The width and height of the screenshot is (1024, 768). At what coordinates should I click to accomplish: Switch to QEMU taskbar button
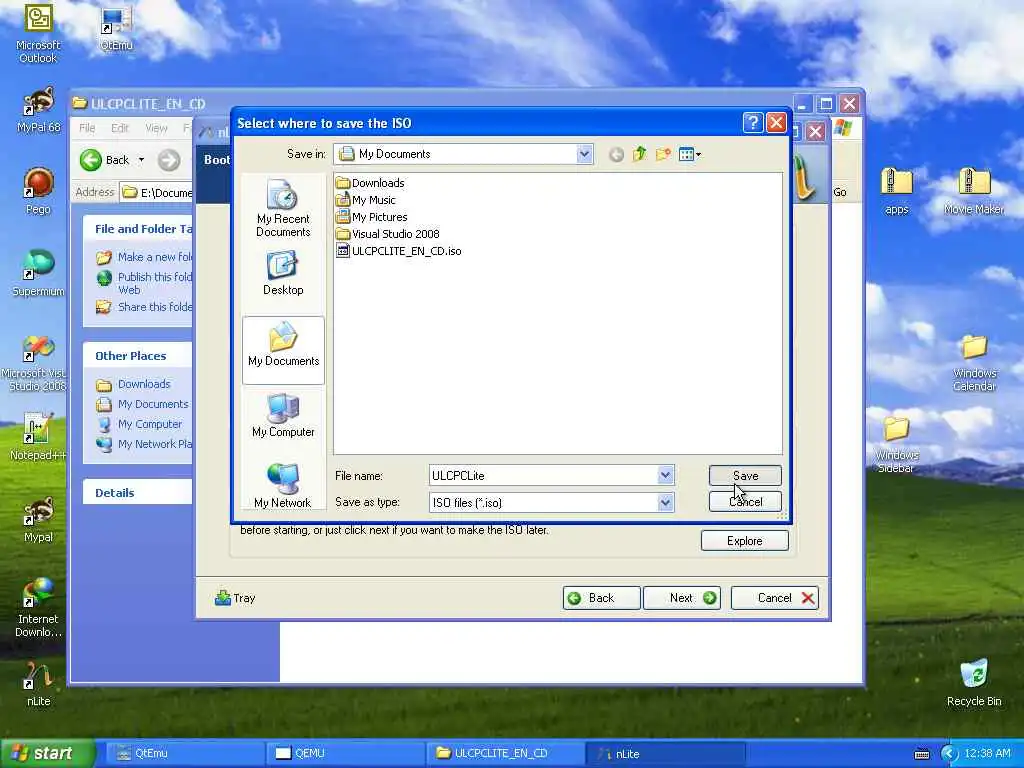click(345, 753)
